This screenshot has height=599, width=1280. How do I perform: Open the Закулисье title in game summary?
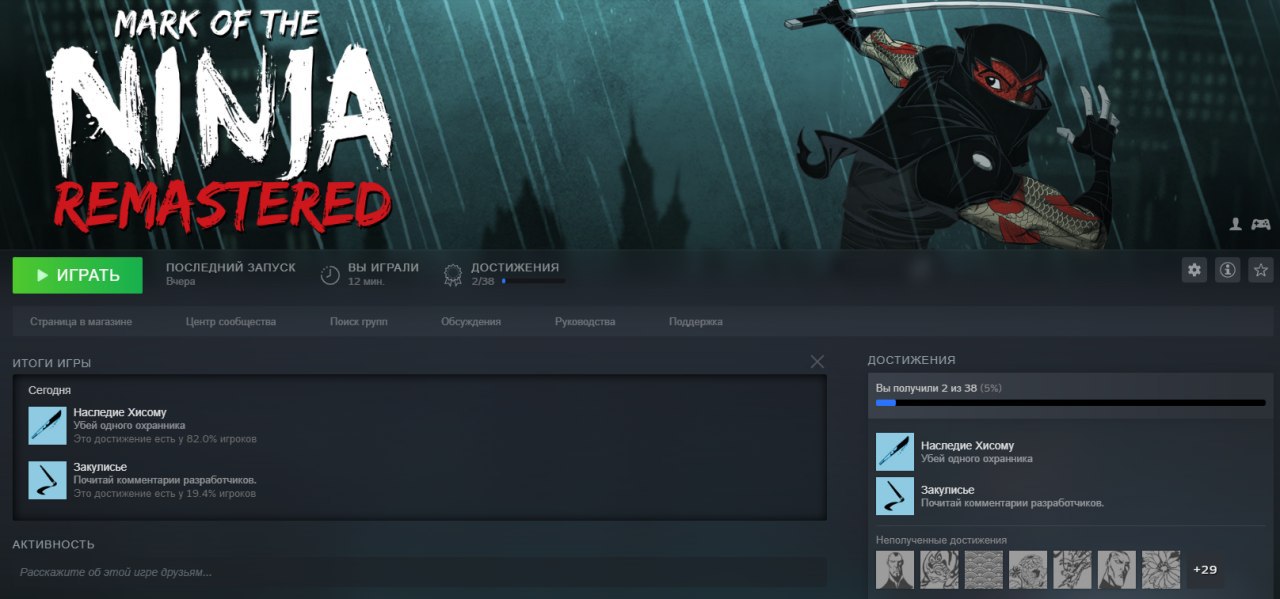100,467
